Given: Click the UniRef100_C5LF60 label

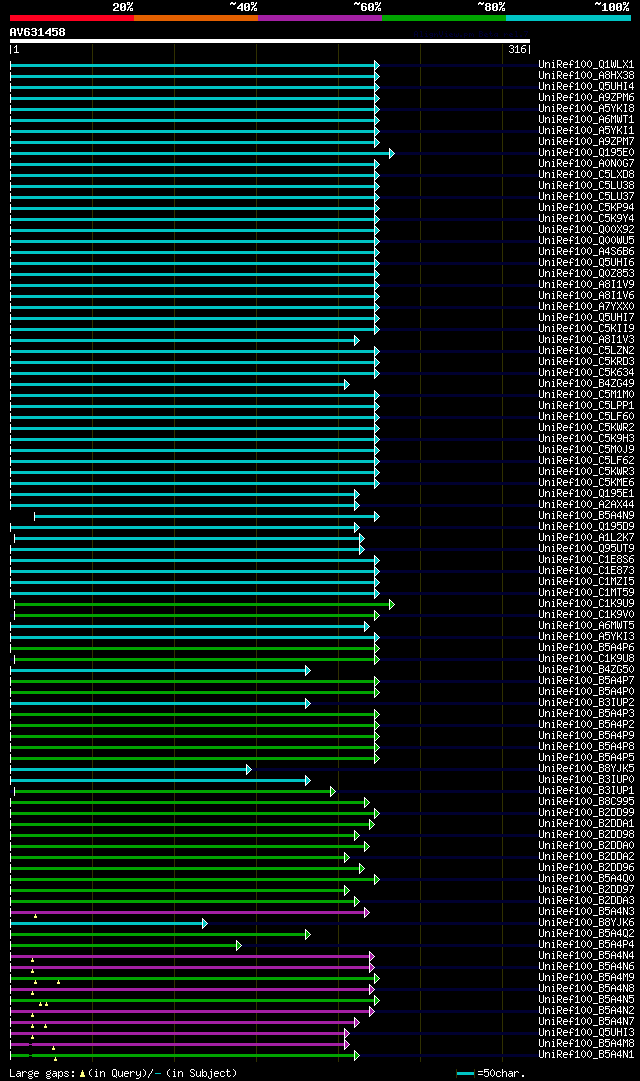Looking at the screenshot, I should pos(586,417).
